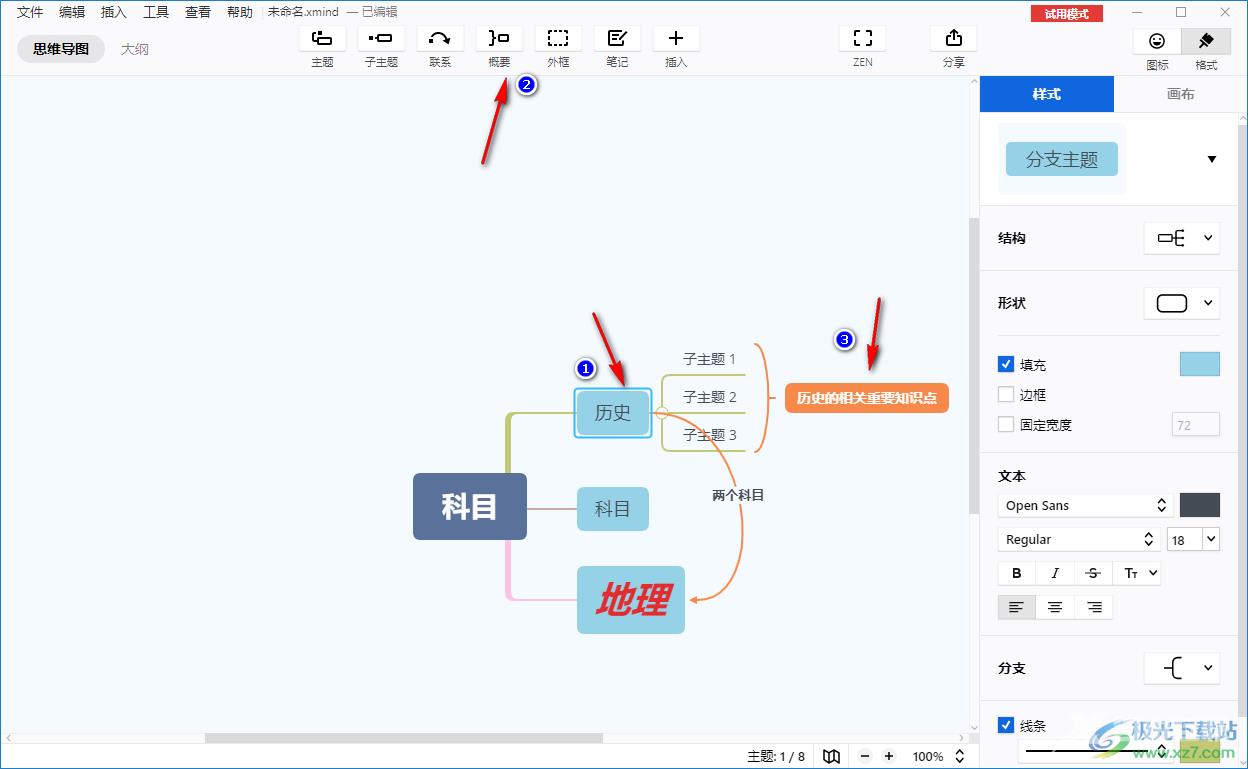
Task: Center align the text
Action: pyautogui.click(x=1055, y=607)
